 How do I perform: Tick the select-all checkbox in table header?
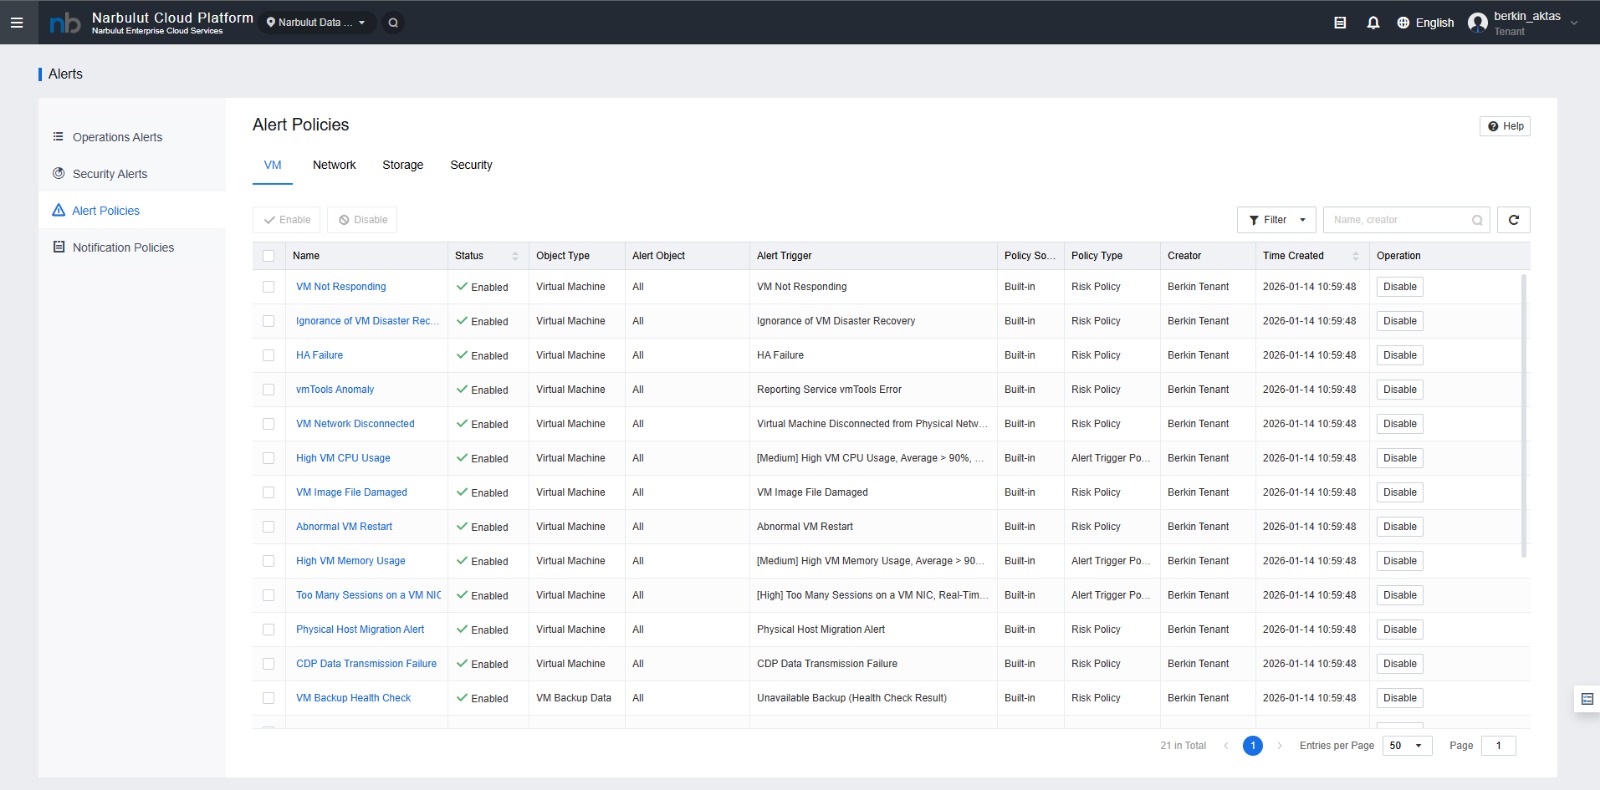(268, 256)
